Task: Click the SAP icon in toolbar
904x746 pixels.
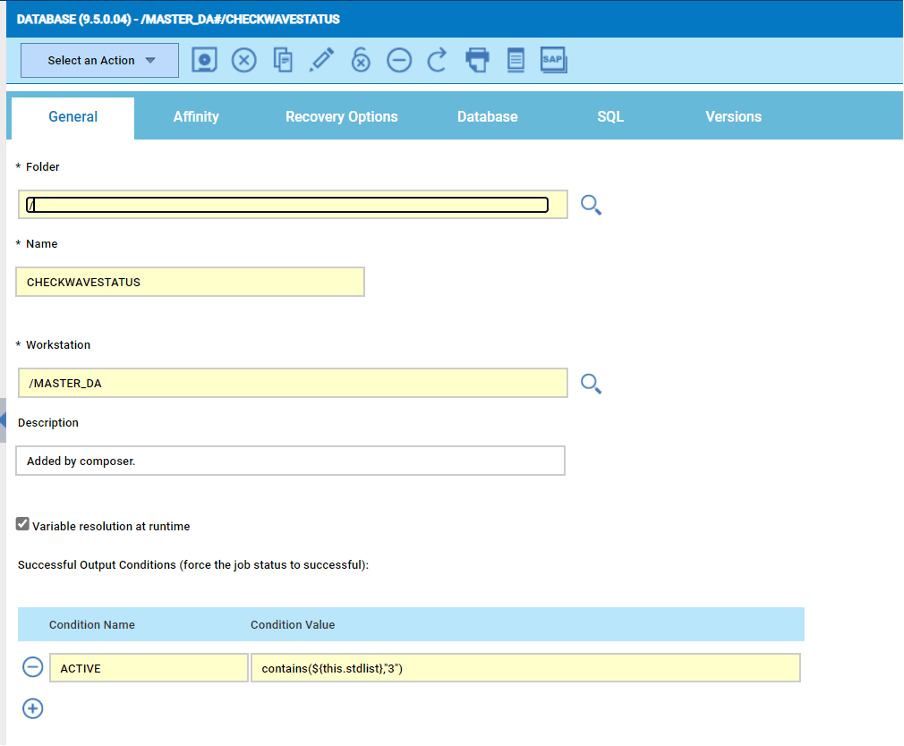Action: click(x=553, y=60)
